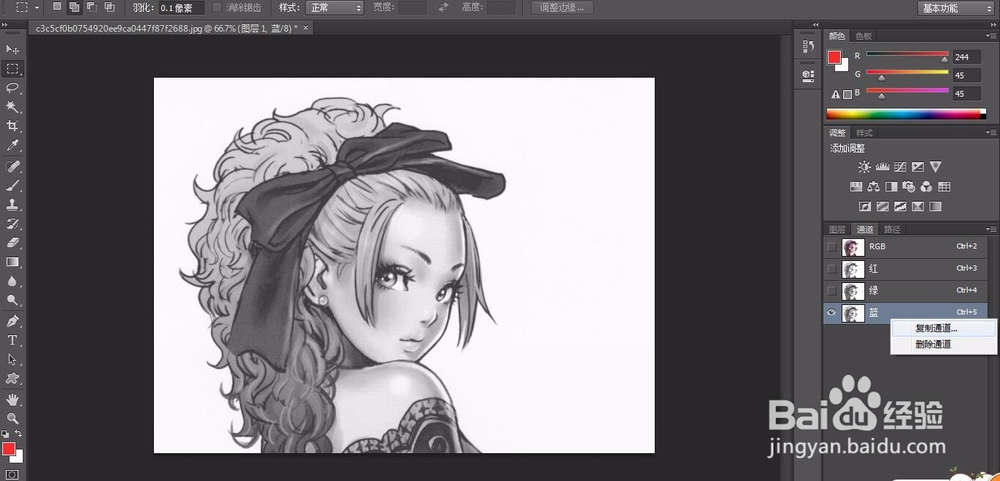The image size is (1000, 481).
Task: Hide the Blue (蓝) channel eye
Action: (832, 313)
